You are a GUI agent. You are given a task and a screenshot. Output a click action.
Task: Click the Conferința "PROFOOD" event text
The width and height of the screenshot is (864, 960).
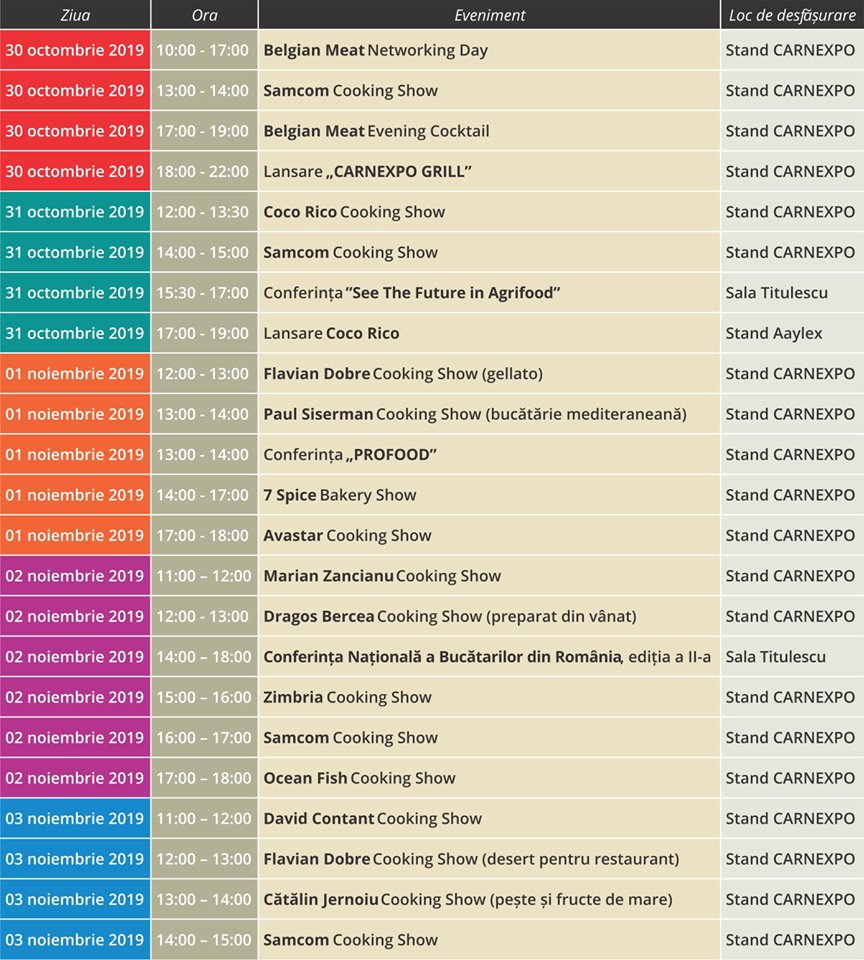(350, 454)
